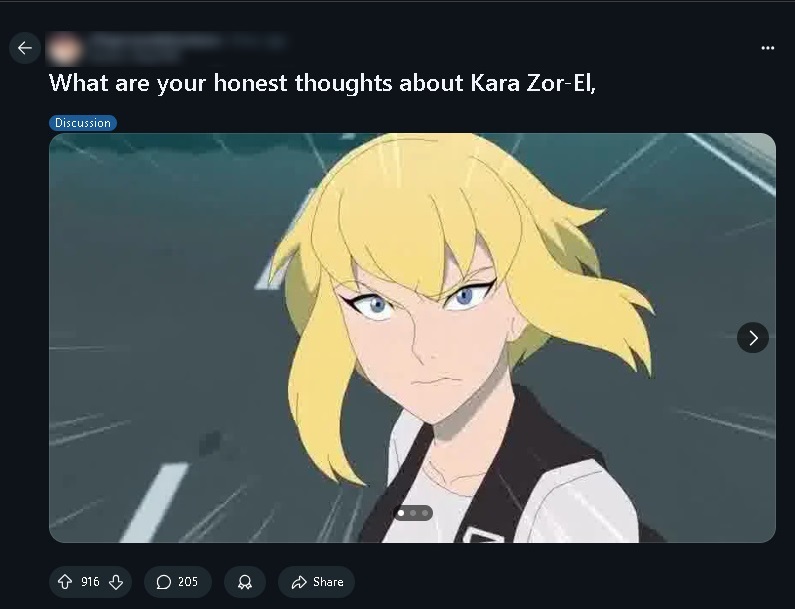Share this post

(x=316, y=582)
